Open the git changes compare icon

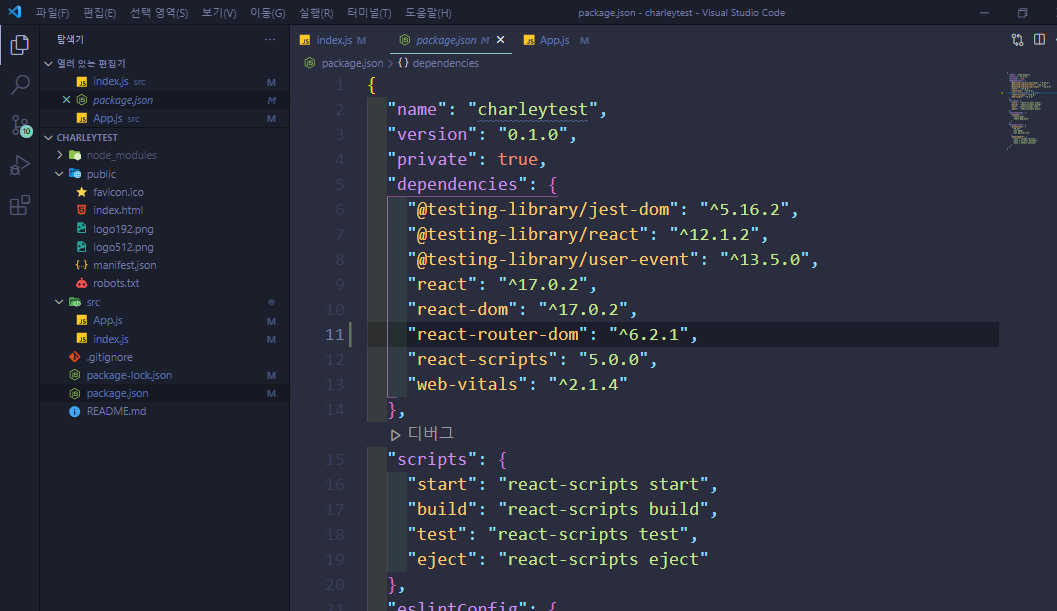pos(1017,39)
